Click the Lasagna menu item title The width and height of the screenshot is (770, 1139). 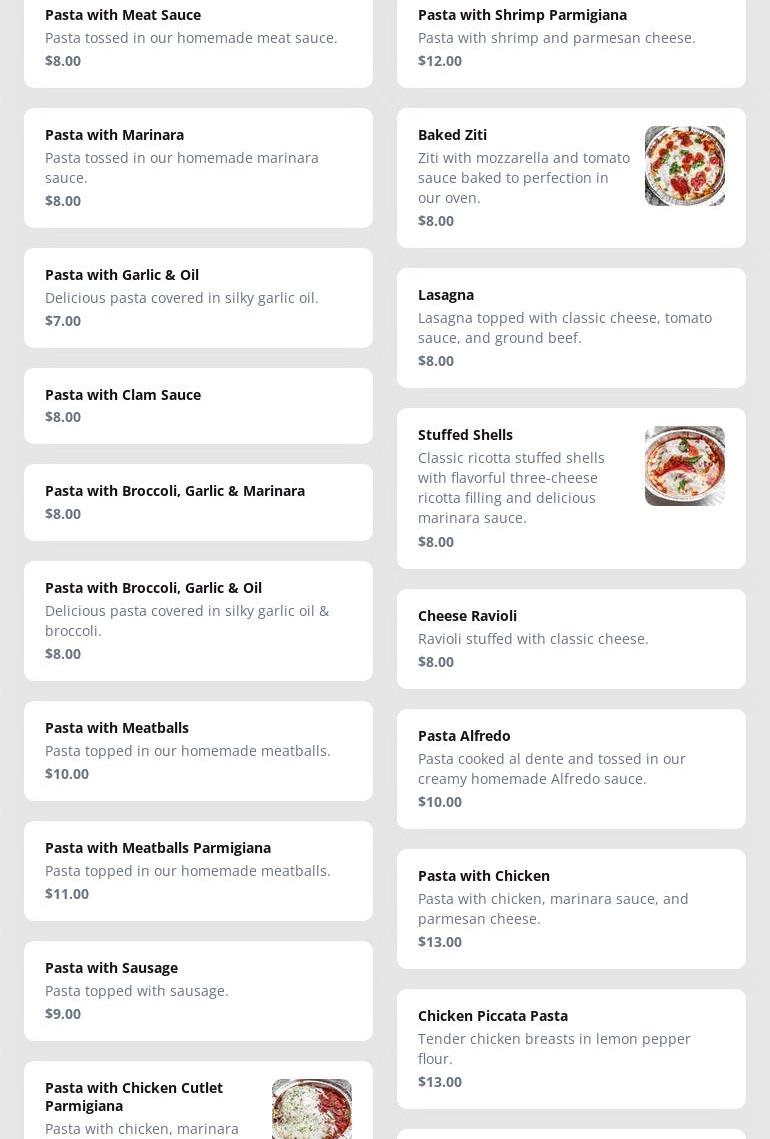click(446, 295)
